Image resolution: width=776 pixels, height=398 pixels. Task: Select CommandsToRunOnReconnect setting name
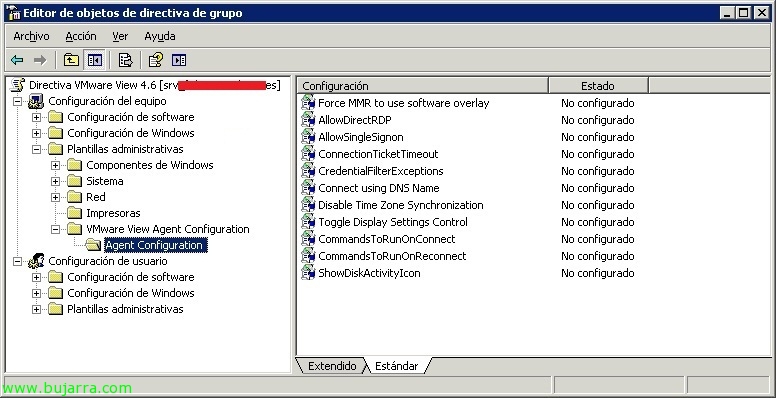[x=392, y=256]
